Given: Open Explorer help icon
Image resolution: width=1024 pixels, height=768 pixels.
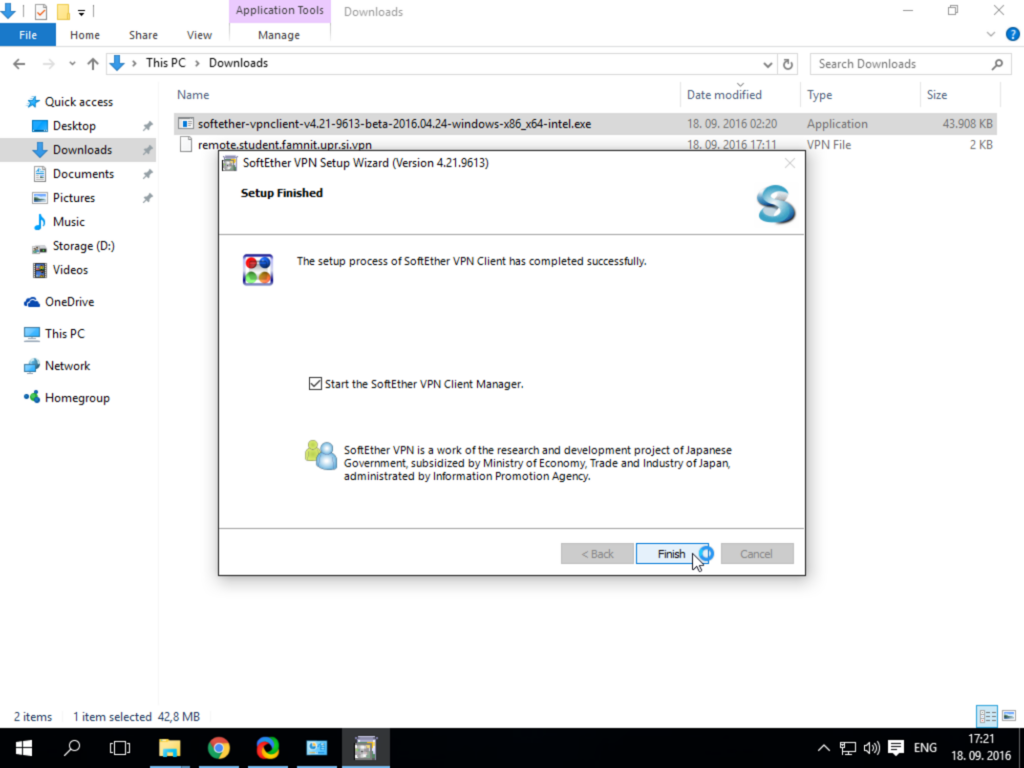Looking at the screenshot, I should pos(1012,35).
